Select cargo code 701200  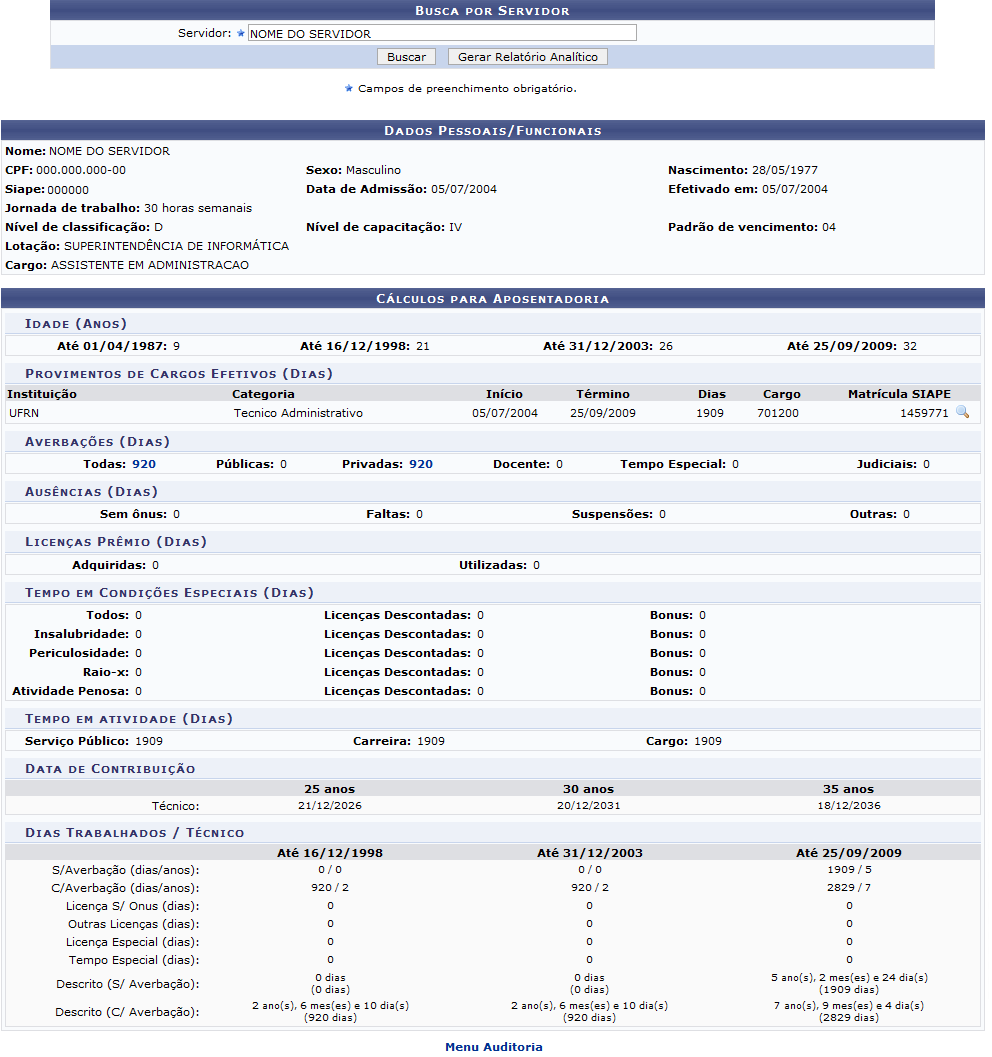click(778, 413)
